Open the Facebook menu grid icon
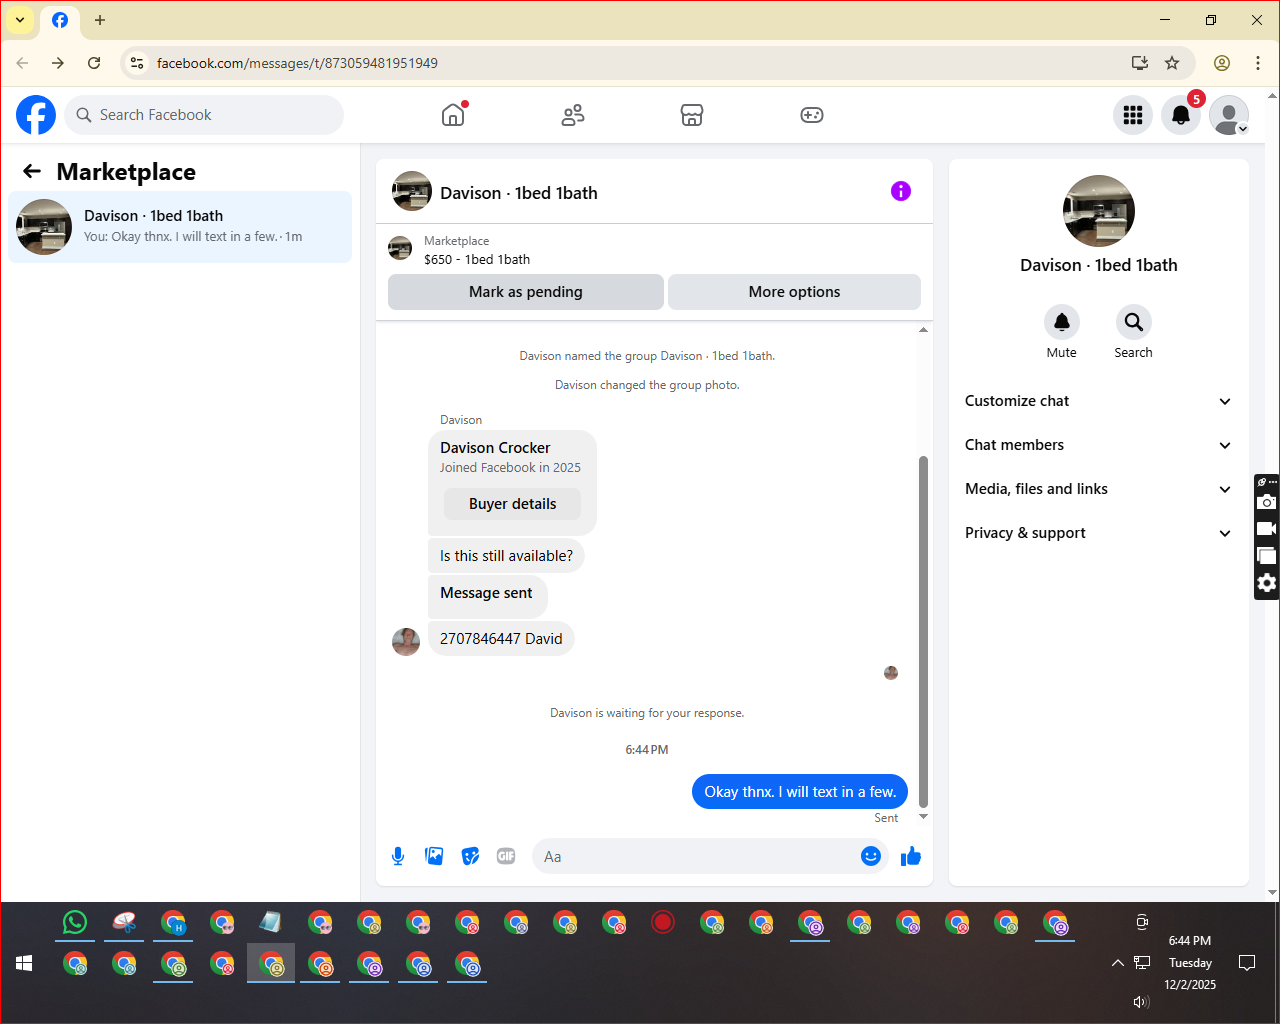The width and height of the screenshot is (1280, 1024). (x=1133, y=115)
